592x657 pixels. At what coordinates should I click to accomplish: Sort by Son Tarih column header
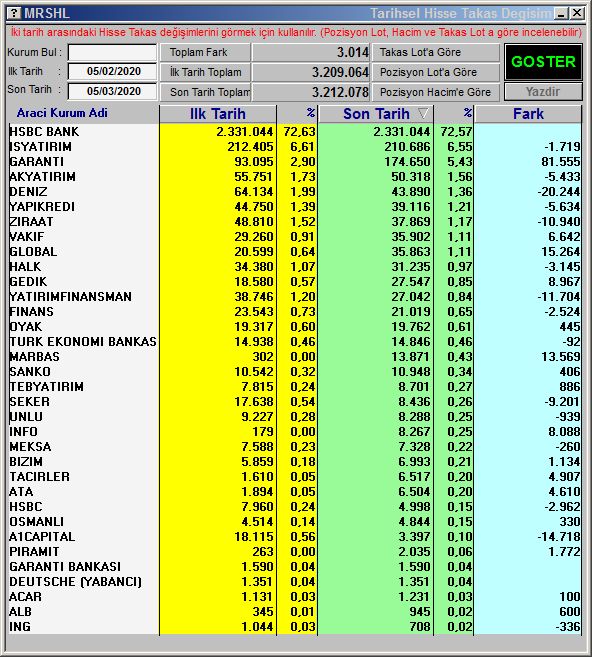point(376,114)
